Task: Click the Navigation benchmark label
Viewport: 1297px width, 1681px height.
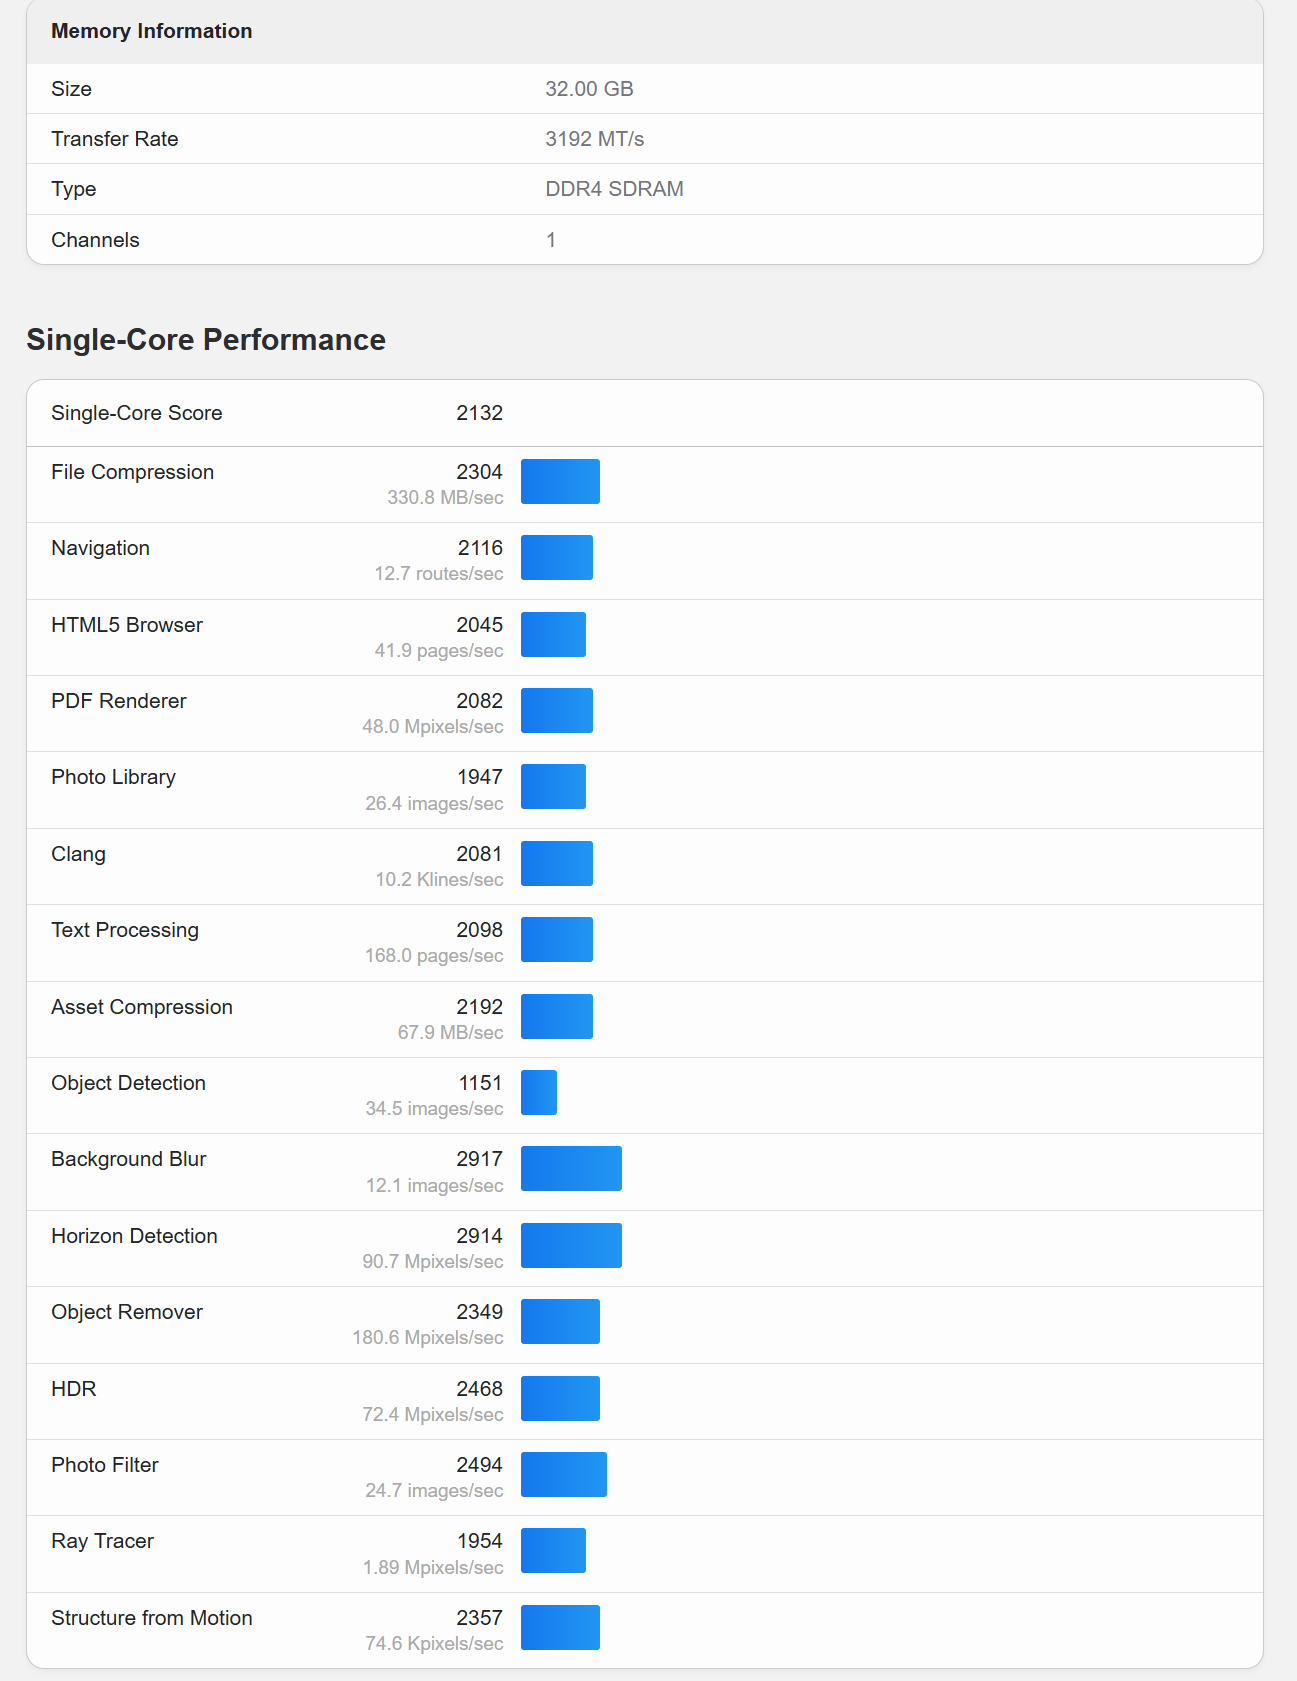Action: point(100,548)
